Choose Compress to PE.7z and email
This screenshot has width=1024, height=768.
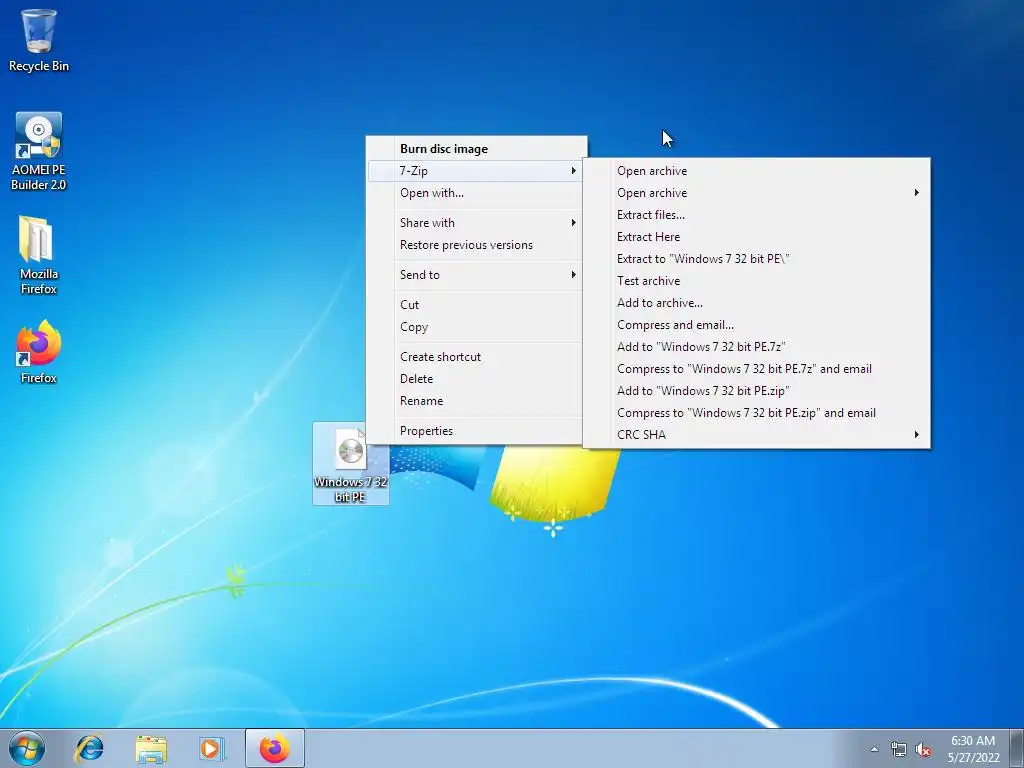[x=756, y=369]
